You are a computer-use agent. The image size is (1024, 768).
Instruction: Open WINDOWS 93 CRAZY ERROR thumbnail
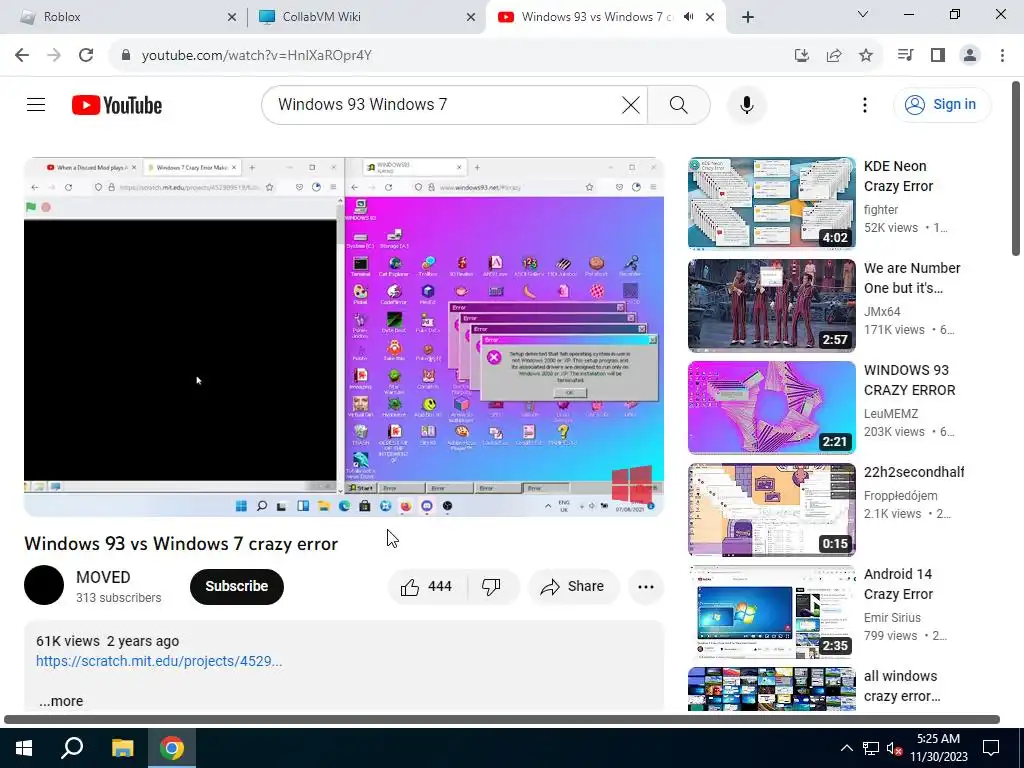point(771,407)
